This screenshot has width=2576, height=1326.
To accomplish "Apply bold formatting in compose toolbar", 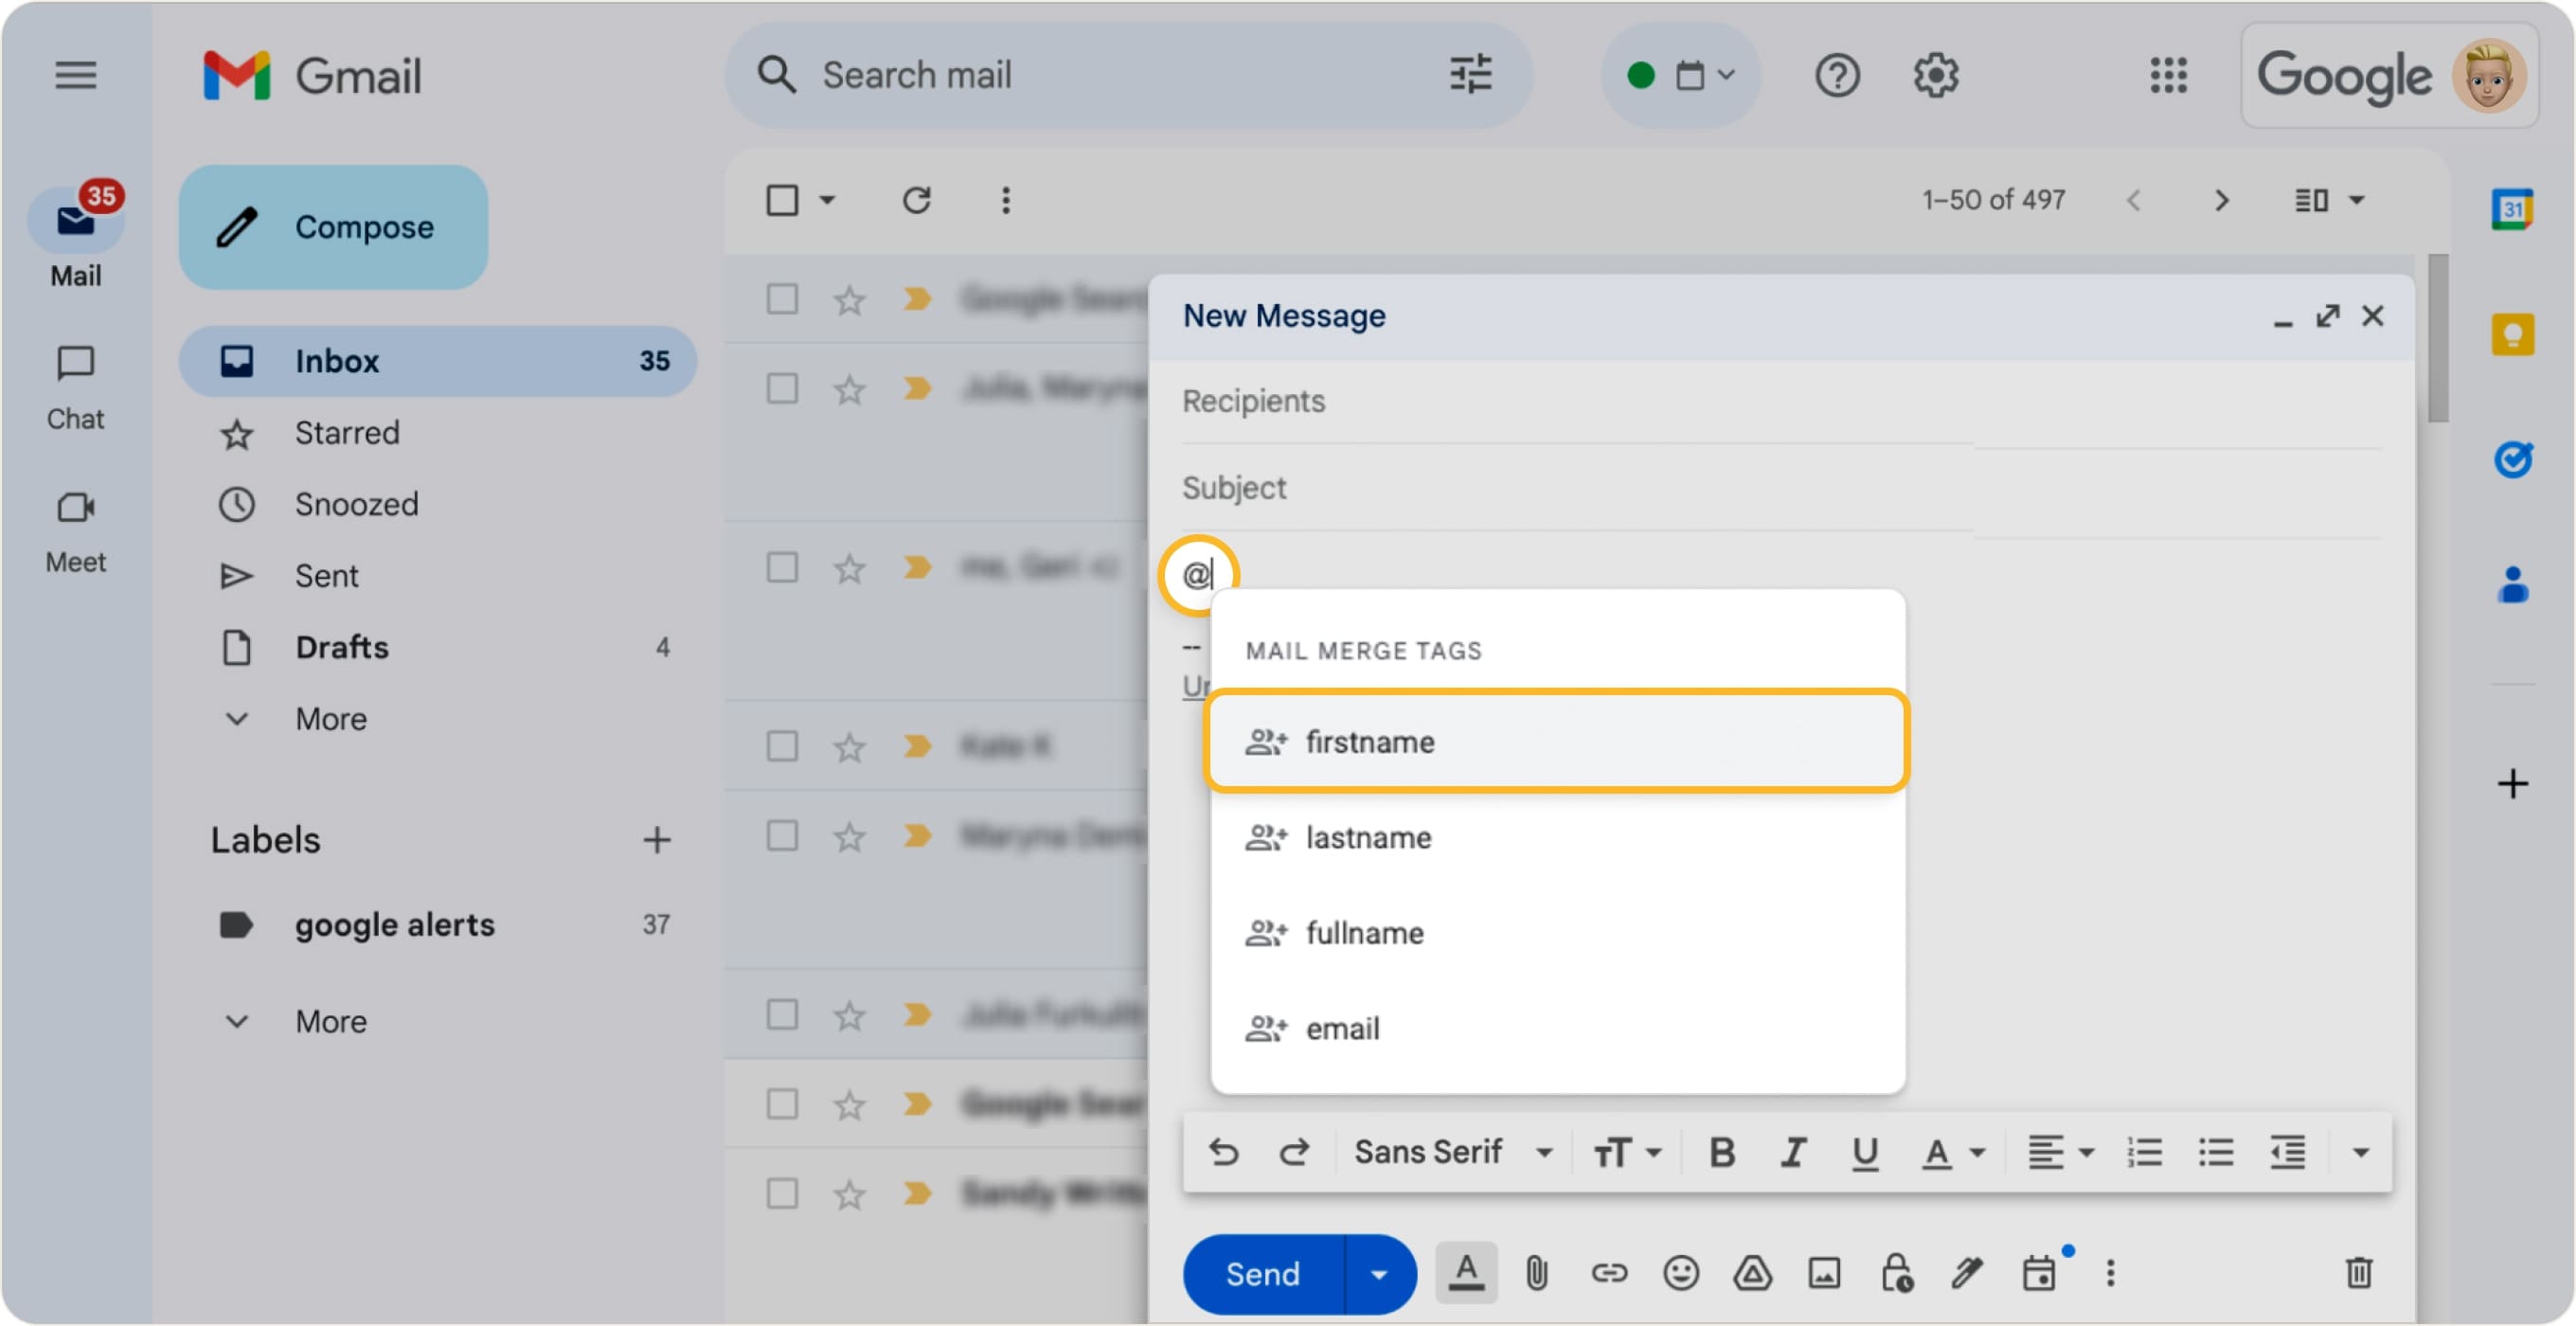I will pos(1721,1153).
